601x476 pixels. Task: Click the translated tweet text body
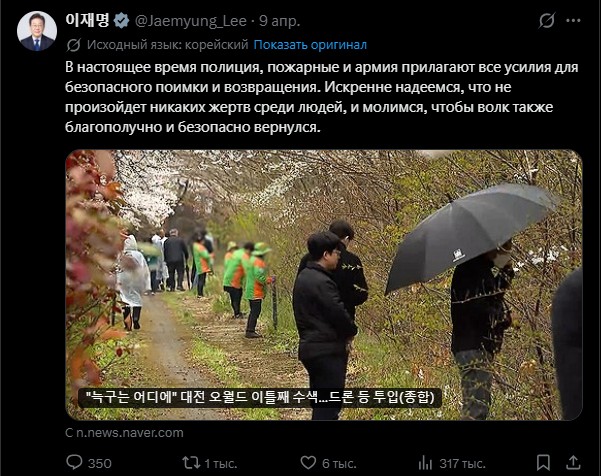(x=322, y=97)
